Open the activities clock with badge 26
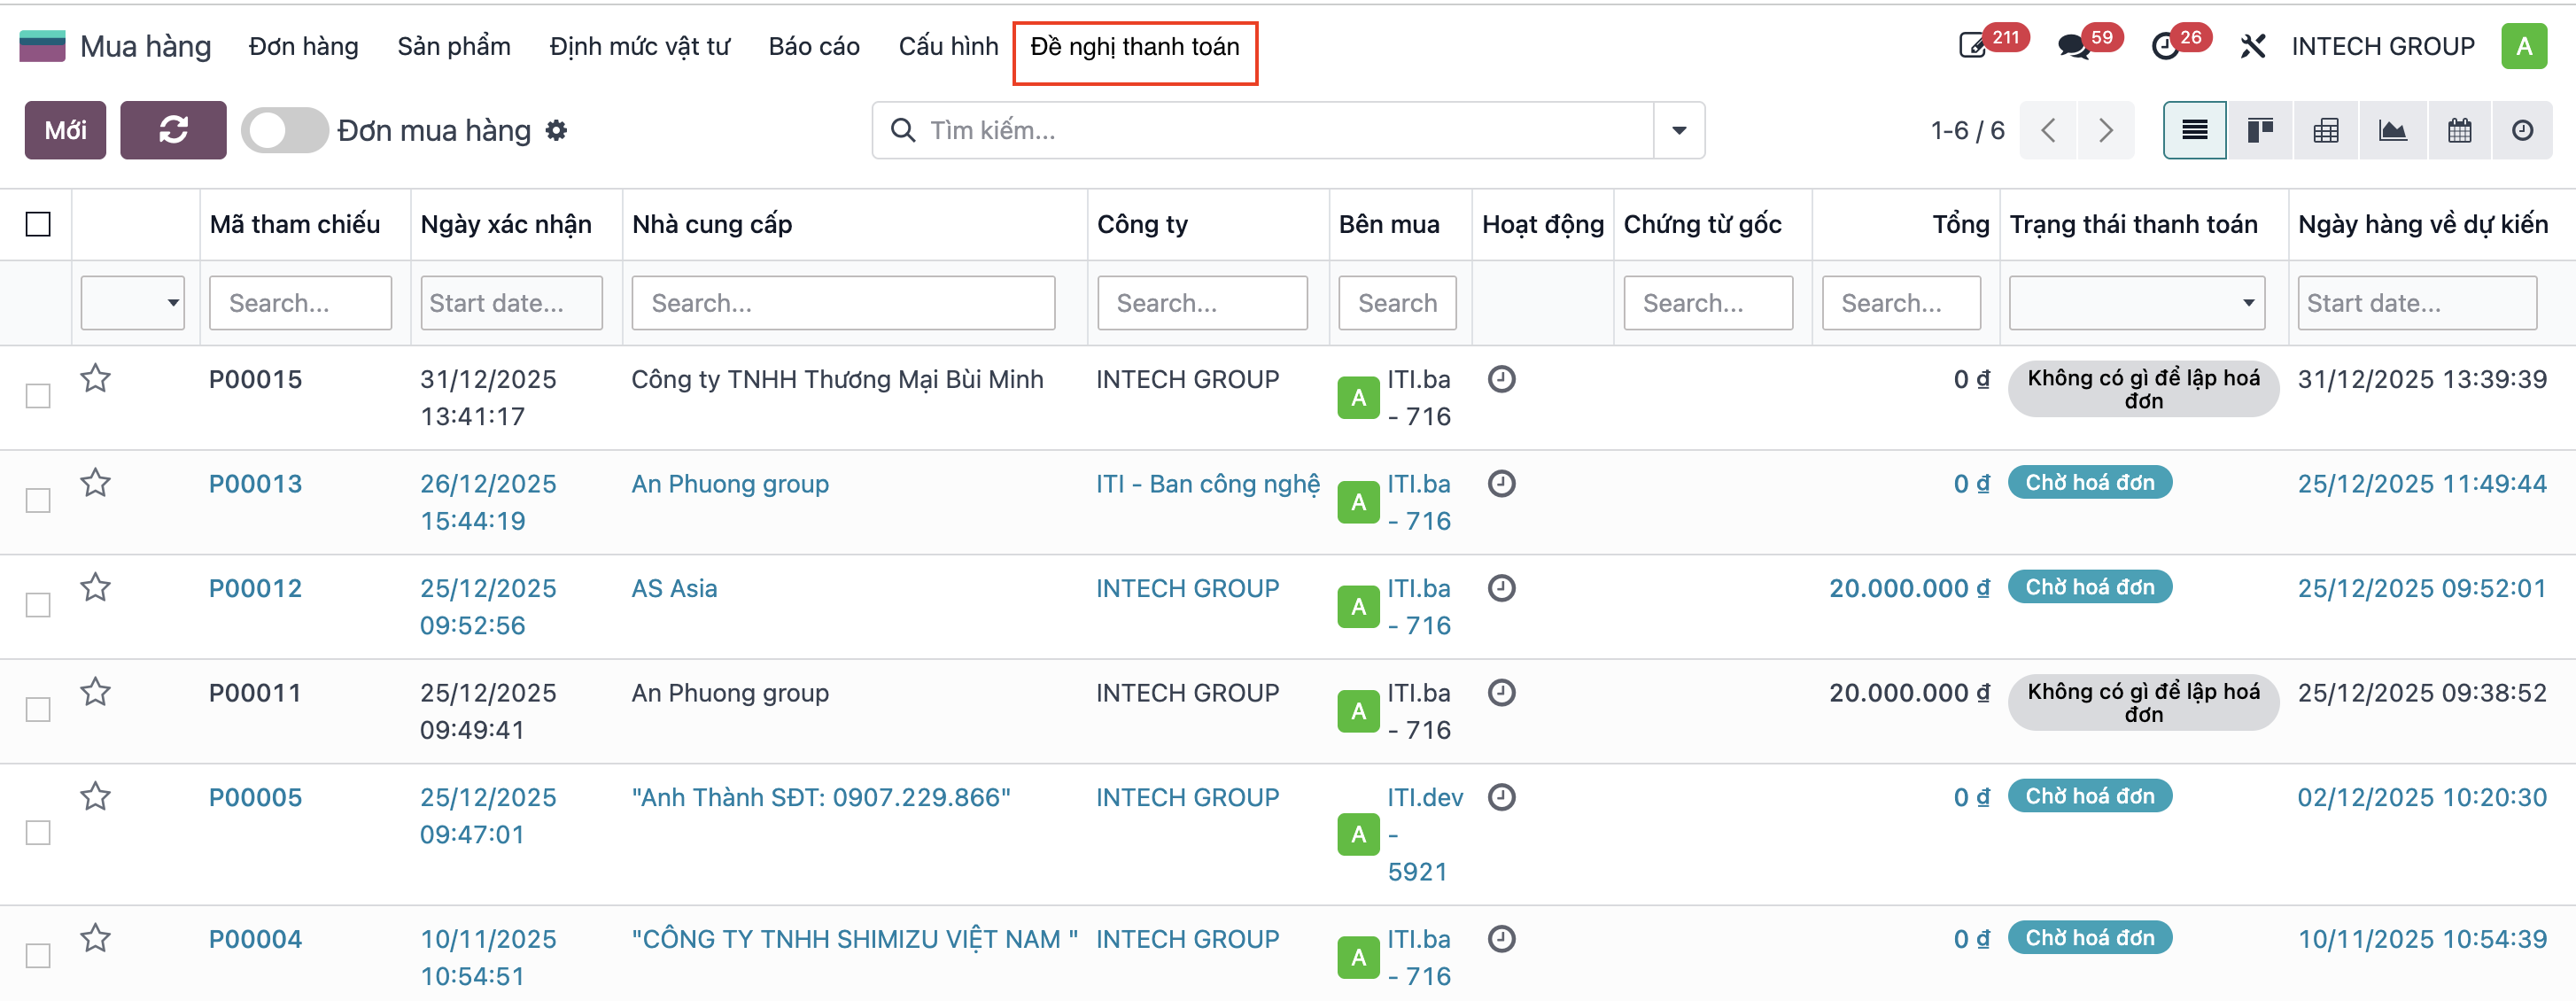The height and width of the screenshot is (1001, 2576). coord(2165,46)
